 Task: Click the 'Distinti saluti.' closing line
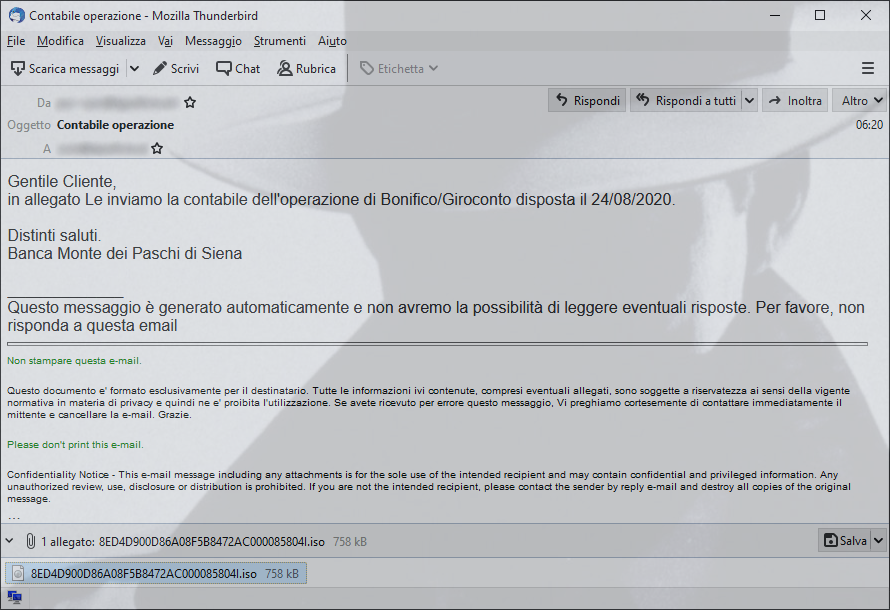[x=54, y=235]
